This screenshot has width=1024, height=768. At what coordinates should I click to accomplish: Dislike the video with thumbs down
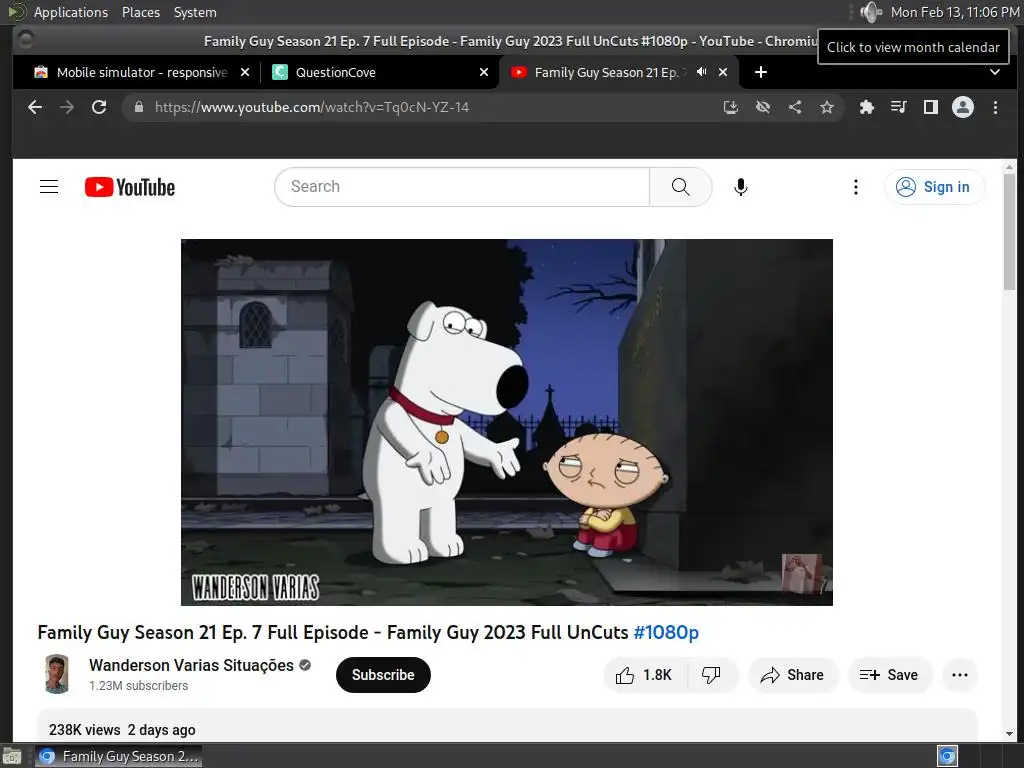[x=711, y=675]
